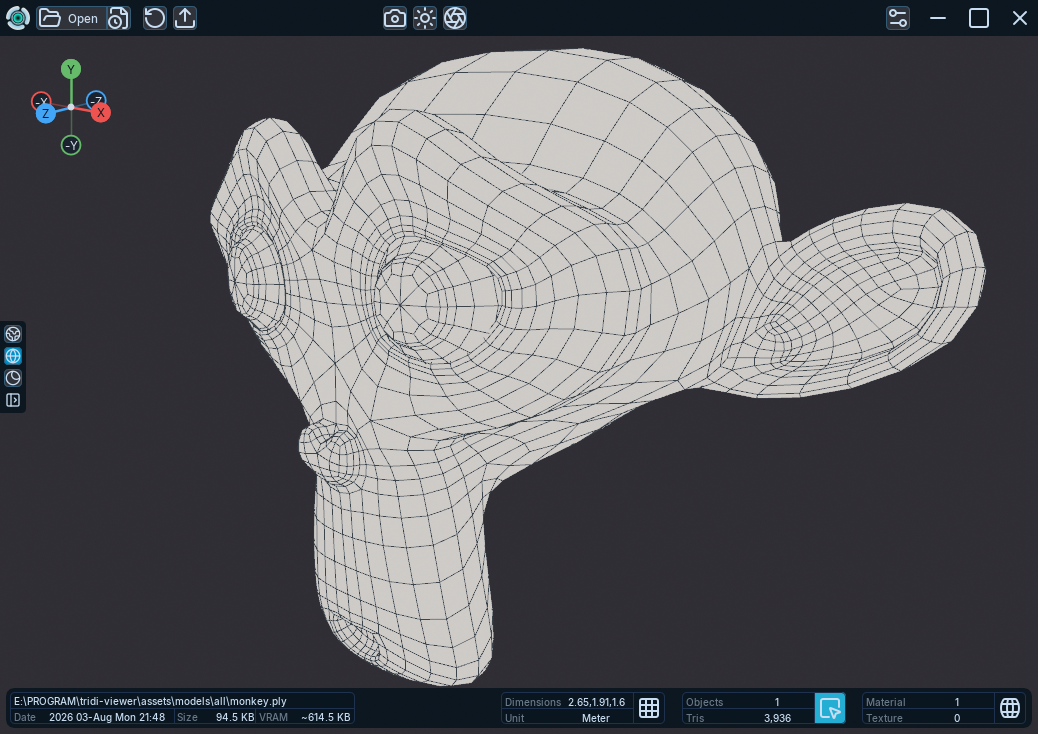1038x734 pixels.
Task: Expand the left sidebar panel
Action: tap(13, 400)
